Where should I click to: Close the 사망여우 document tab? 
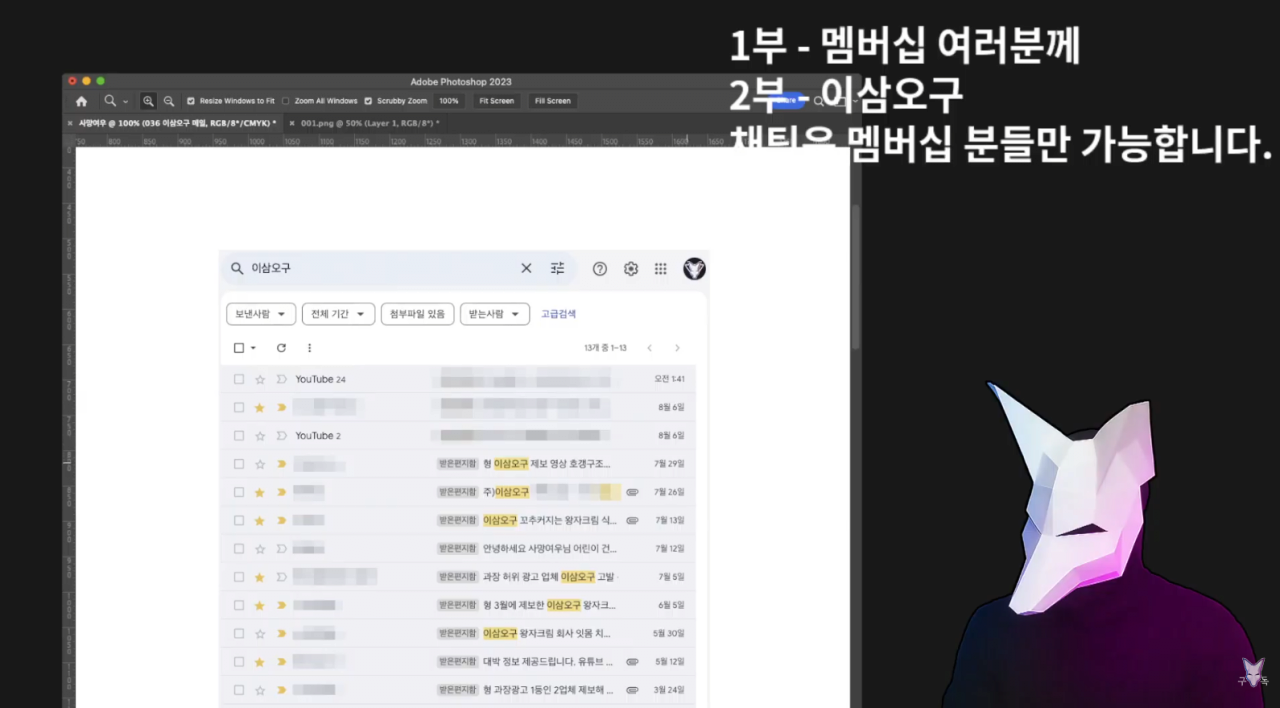70,123
